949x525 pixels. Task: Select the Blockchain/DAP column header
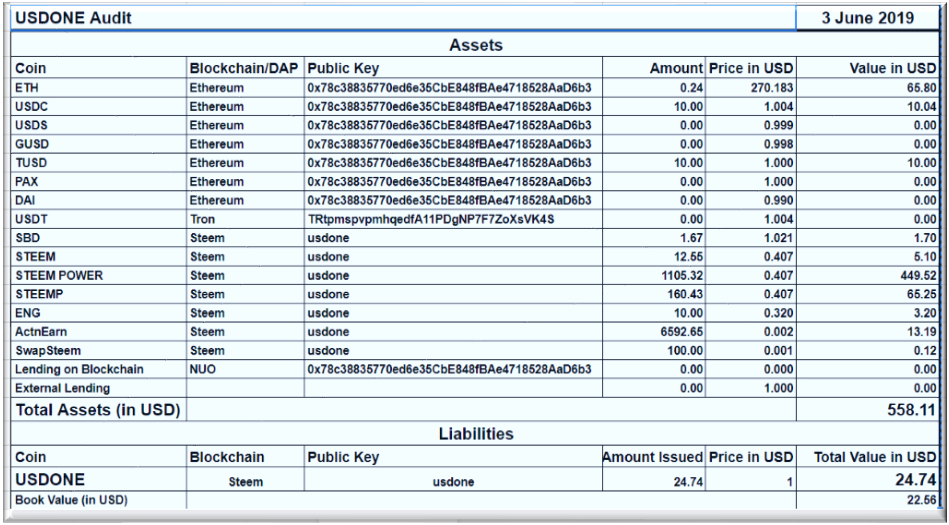point(245,68)
